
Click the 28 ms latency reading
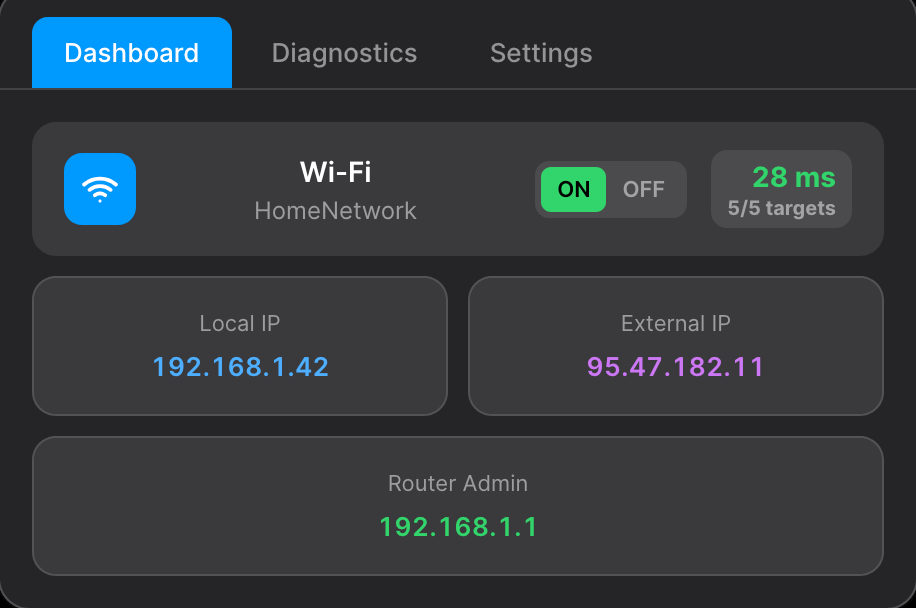tap(793, 177)
